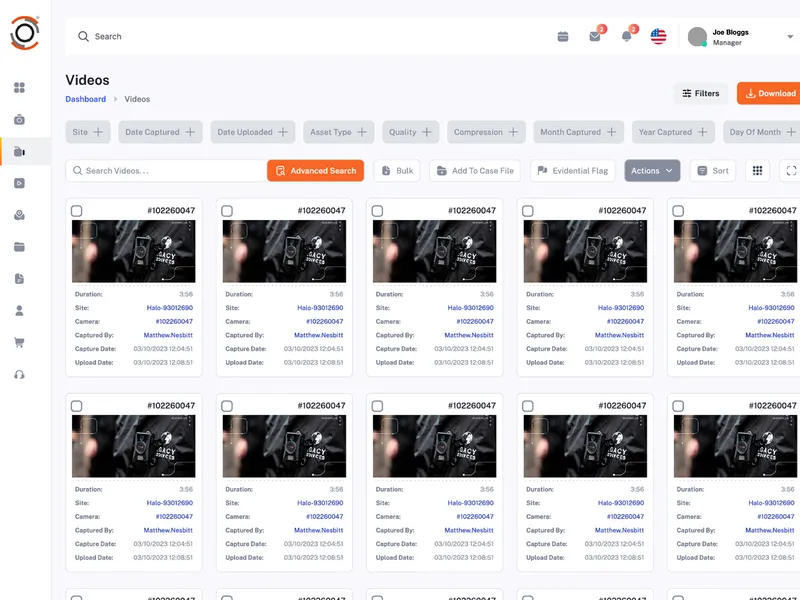Click the orange Download button
The height and width of the screenshot is (600, 800).
tap(769, 93)
